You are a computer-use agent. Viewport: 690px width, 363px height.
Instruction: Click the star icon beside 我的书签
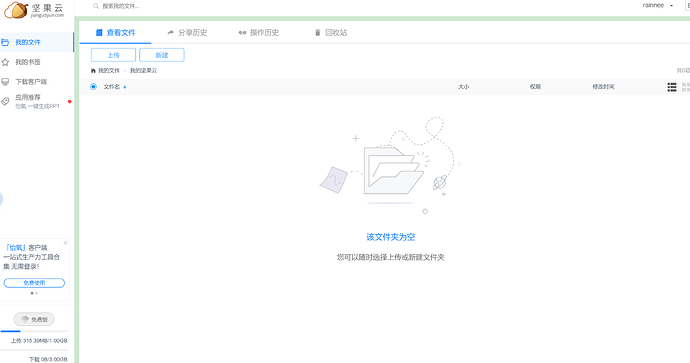pos(5,62)
